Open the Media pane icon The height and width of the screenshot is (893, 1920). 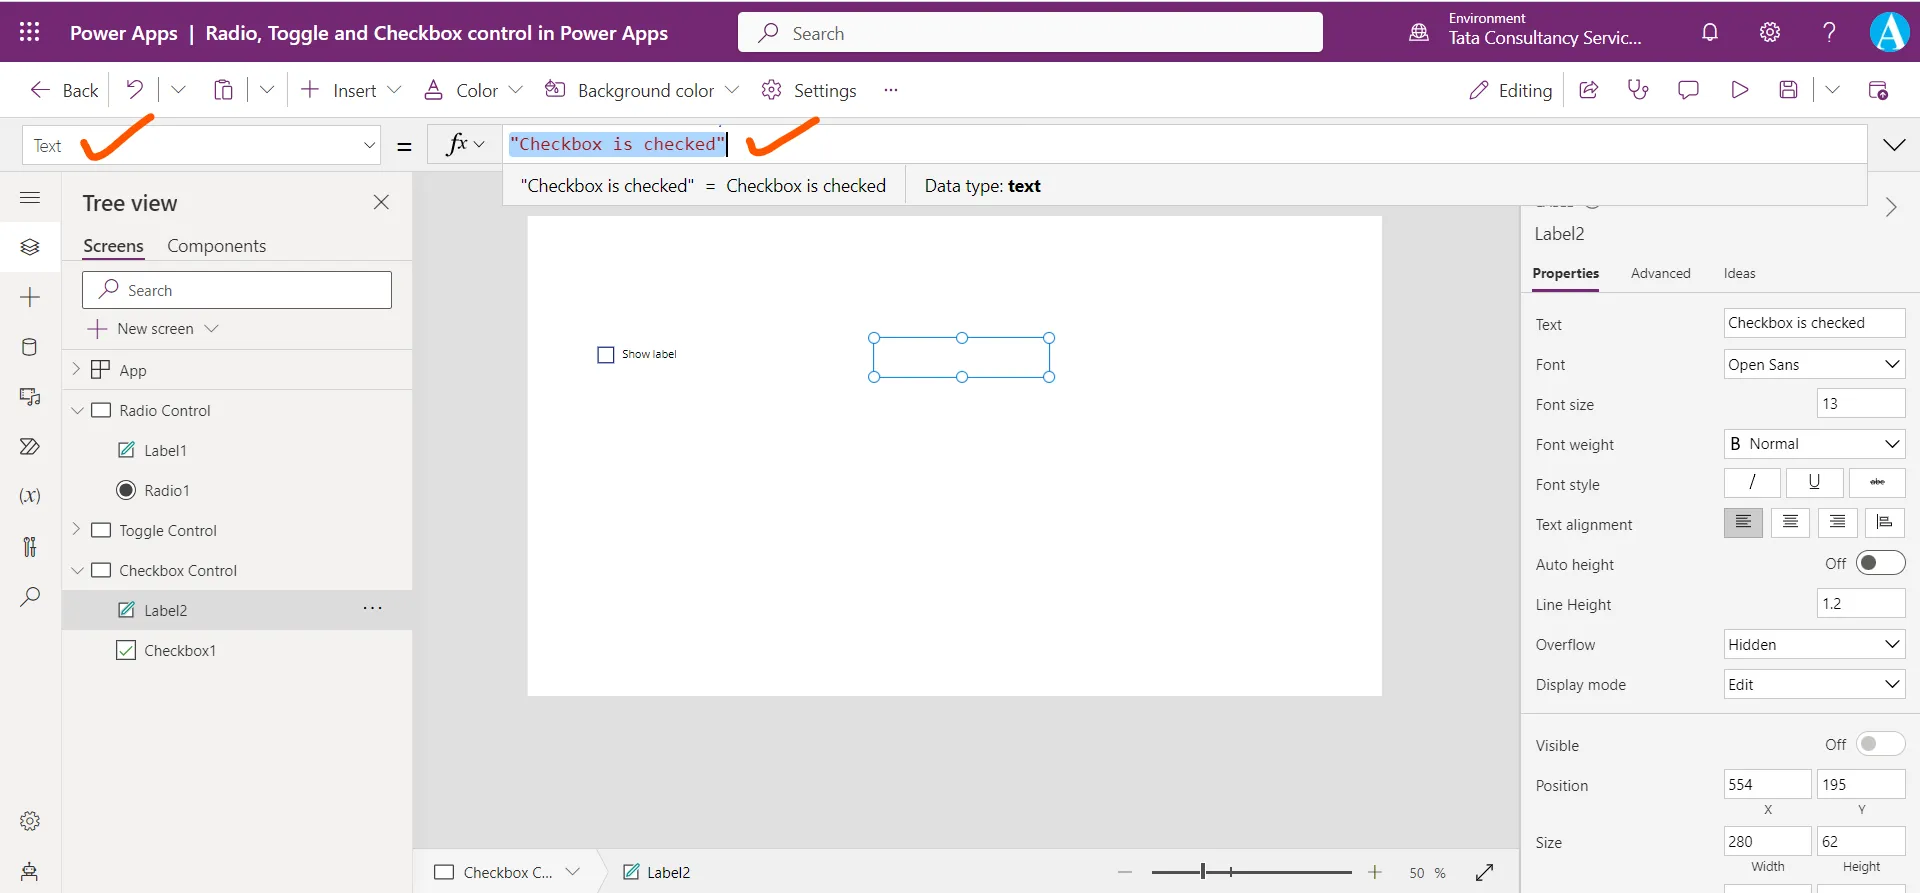click(x=30, y=397)
